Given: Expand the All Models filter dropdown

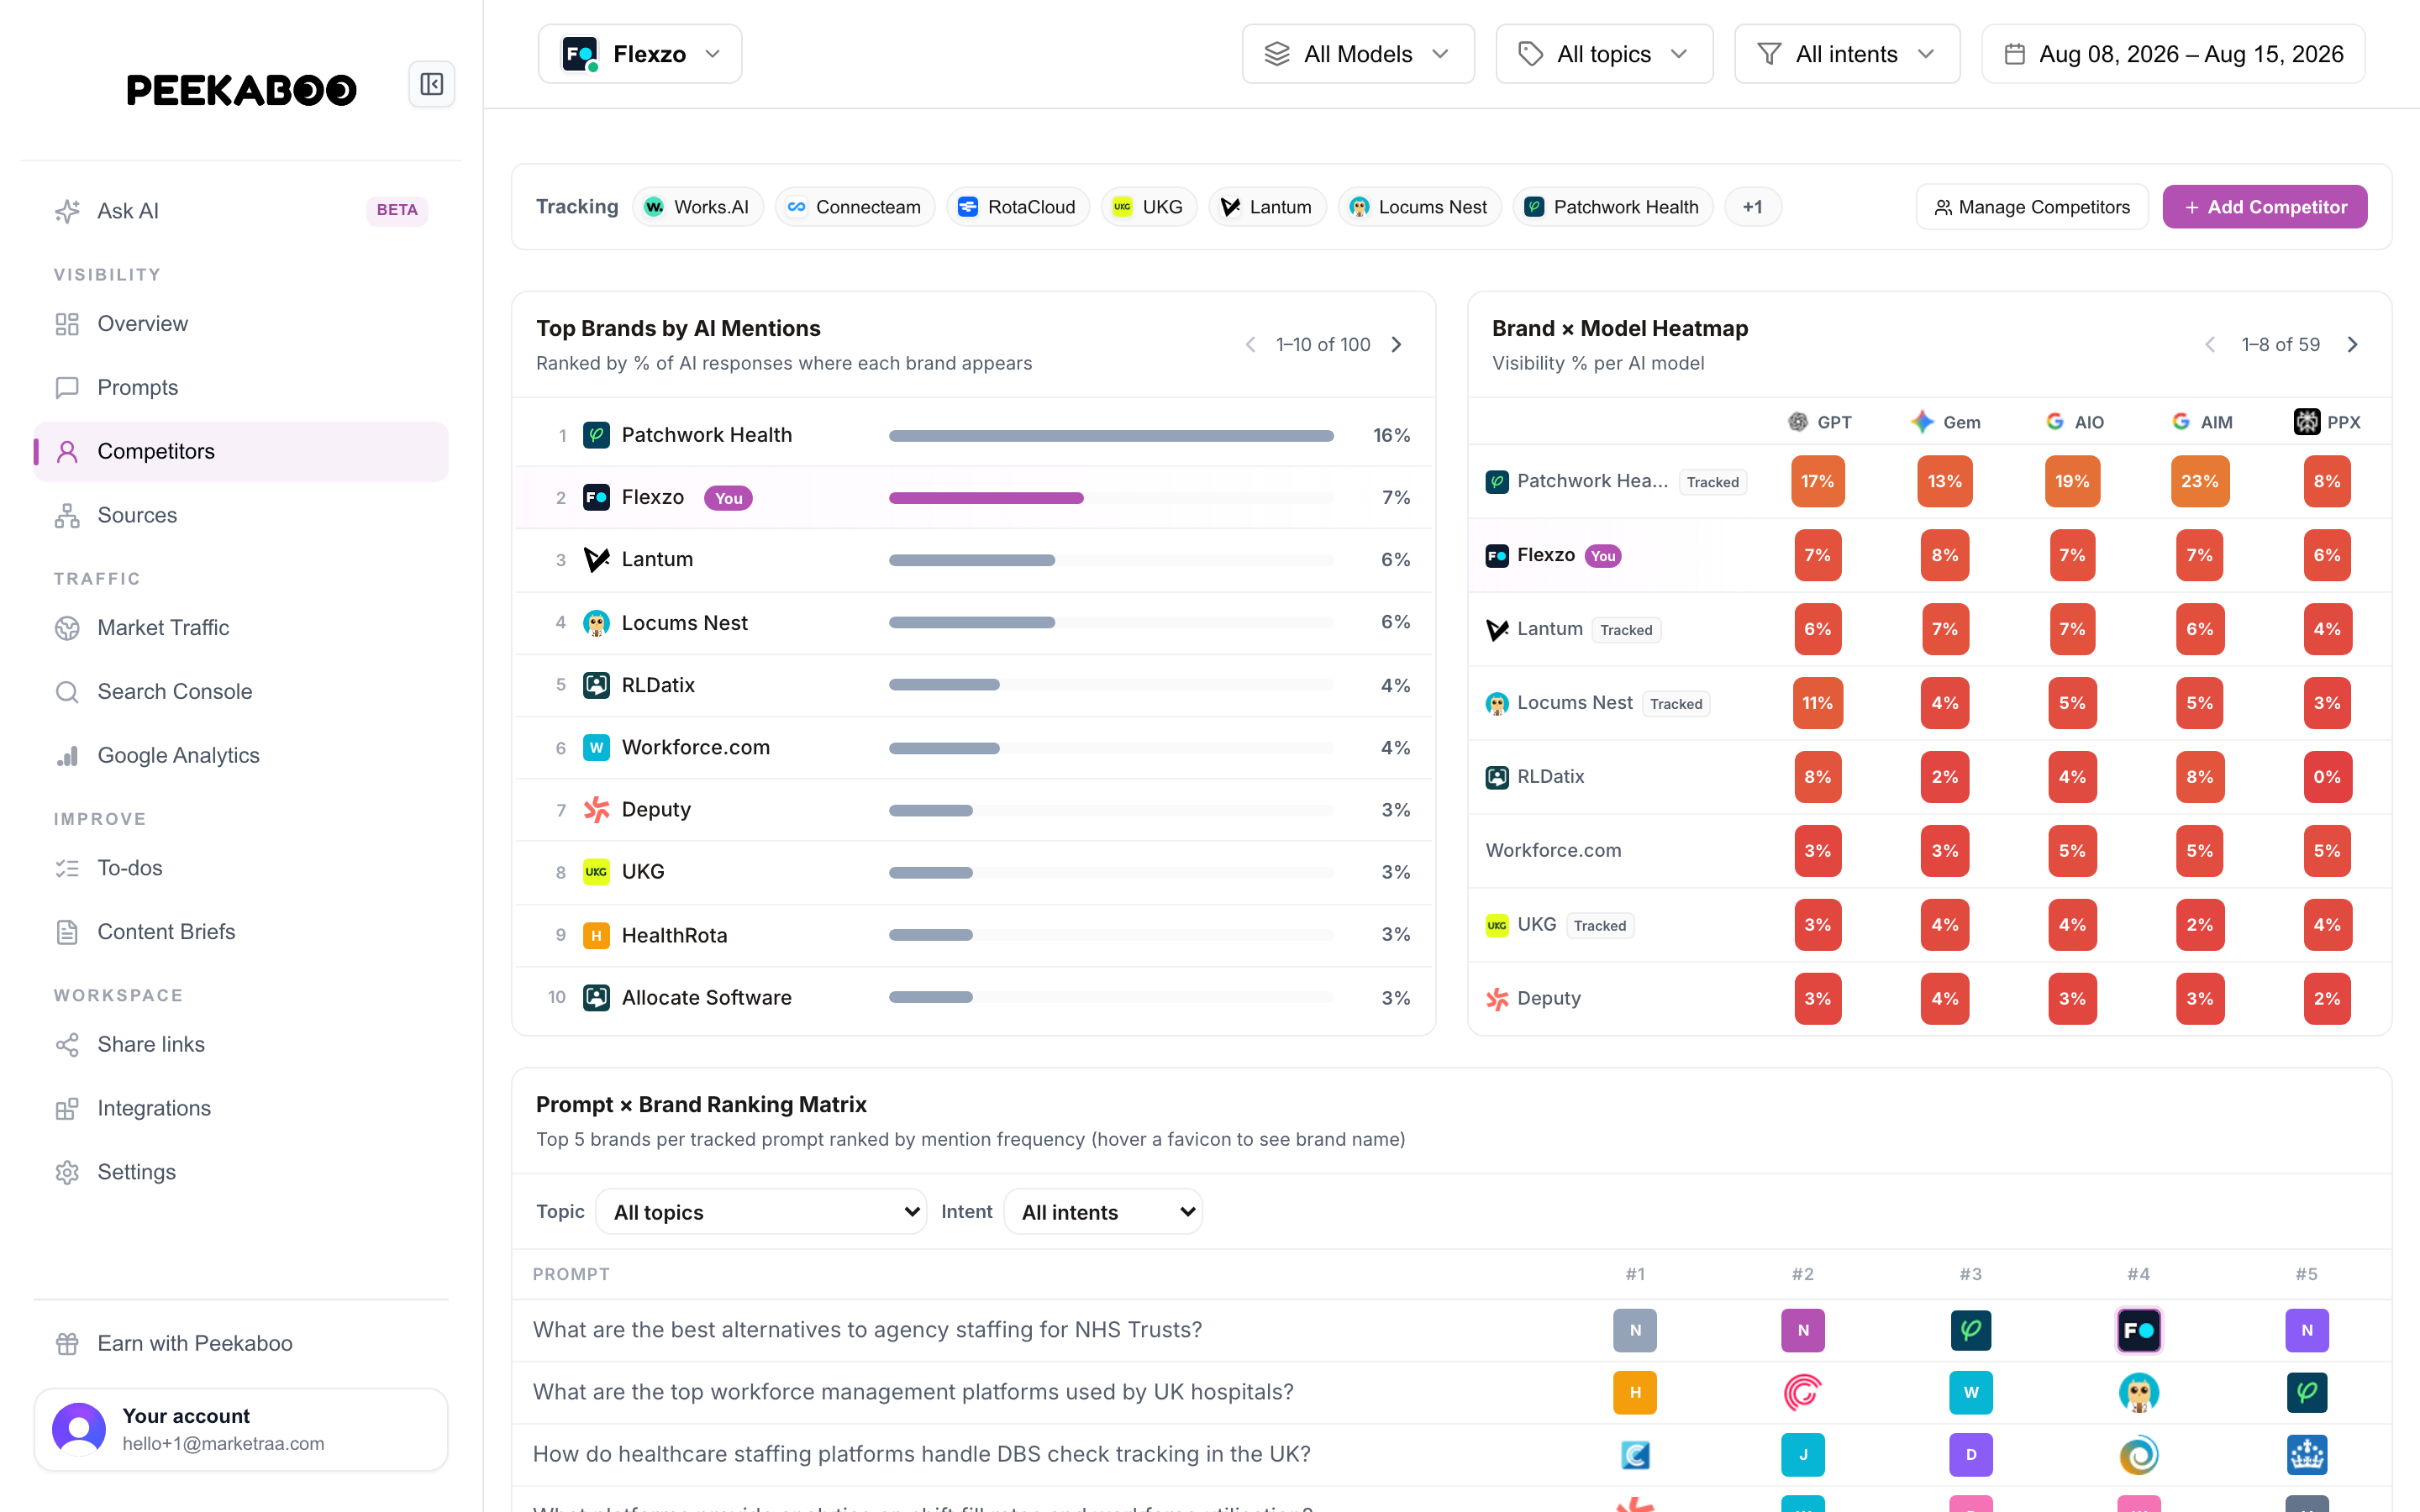Looking at the screenshot, I should click(x=1358, y=54).
